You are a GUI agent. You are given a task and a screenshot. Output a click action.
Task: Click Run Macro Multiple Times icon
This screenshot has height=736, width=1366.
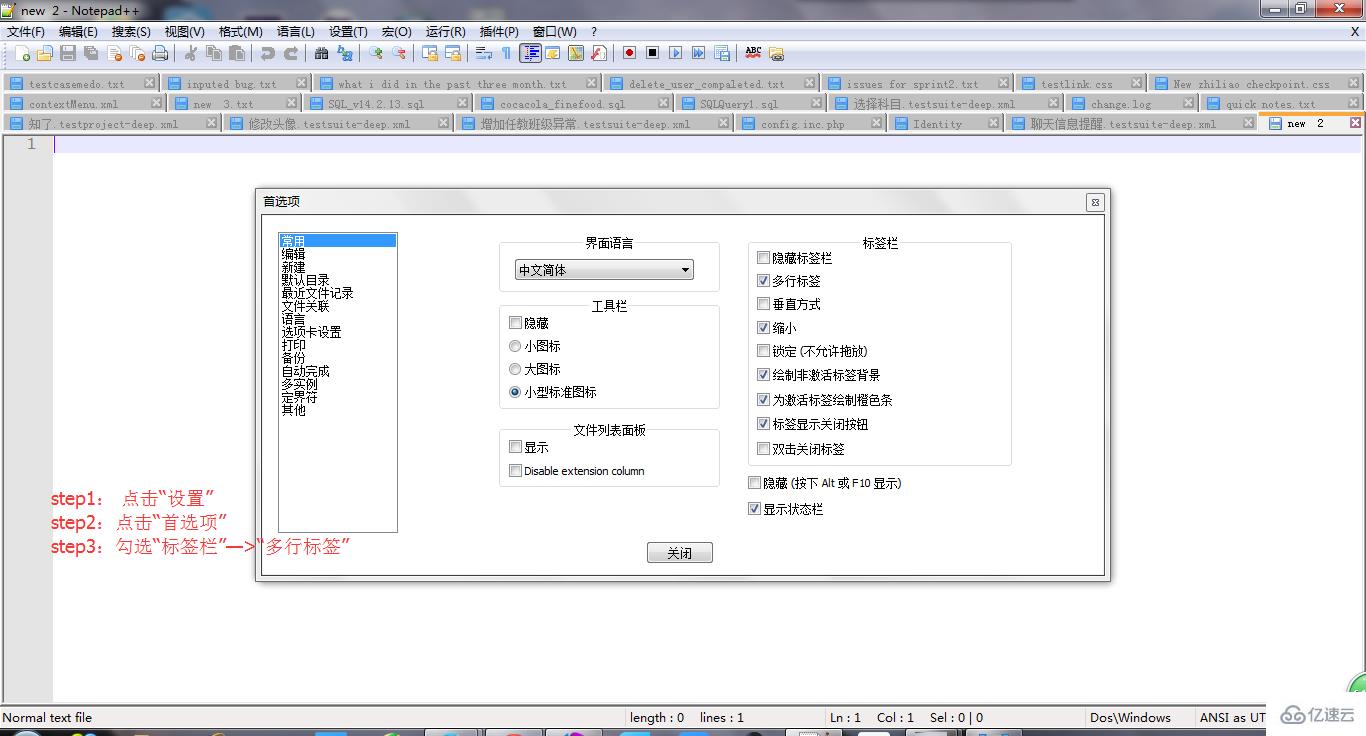click(698, 53)
